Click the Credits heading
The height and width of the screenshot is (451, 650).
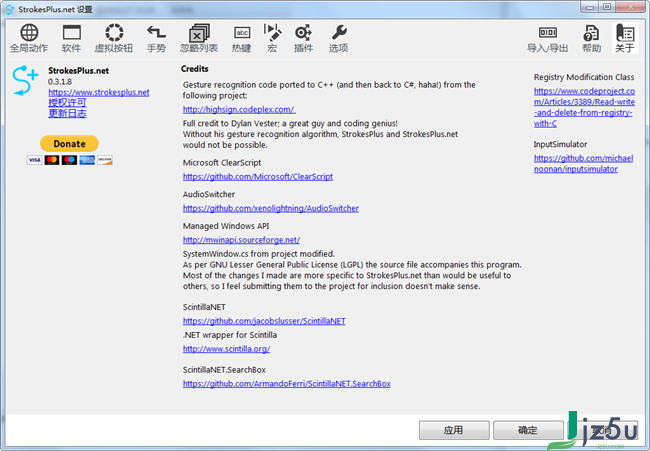pos(194,69)
